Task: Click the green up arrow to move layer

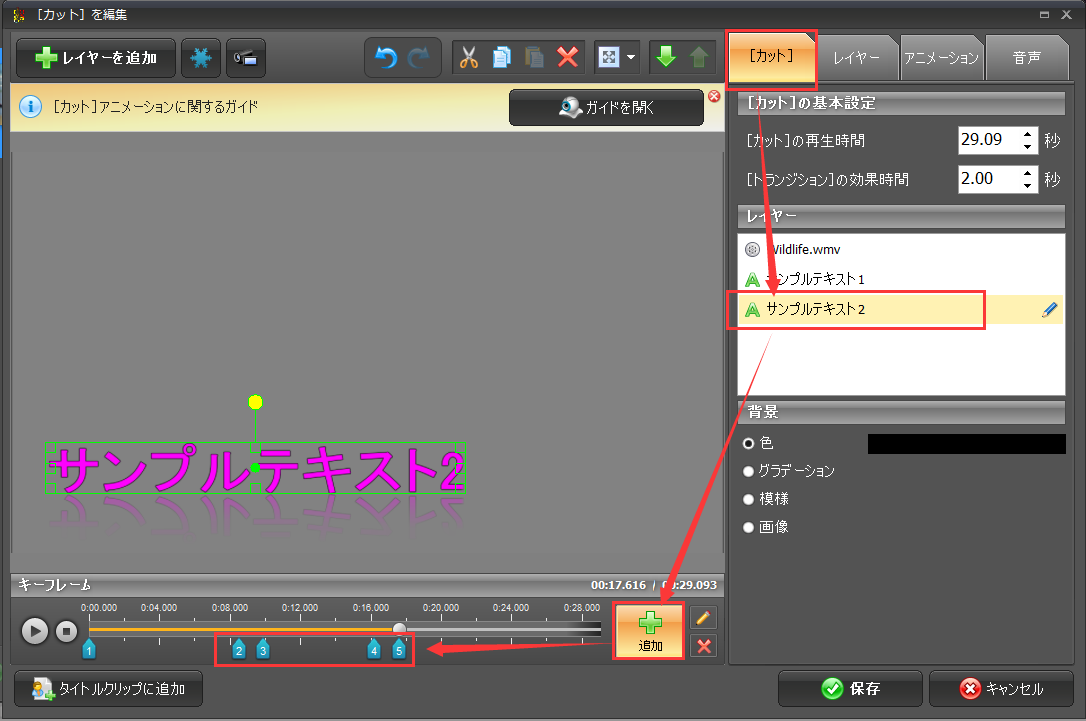Action: coord(697,57)
